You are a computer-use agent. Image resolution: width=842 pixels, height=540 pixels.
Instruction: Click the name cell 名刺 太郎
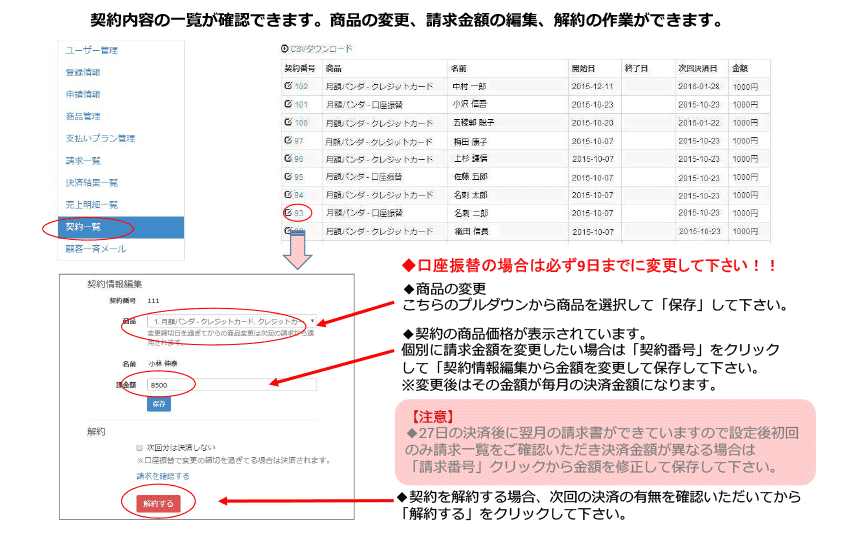471,195
